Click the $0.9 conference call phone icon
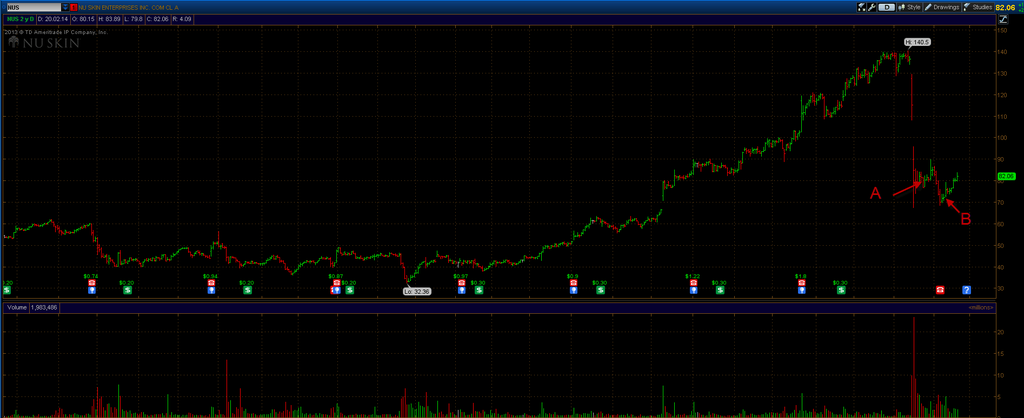 tap(573, 282)
